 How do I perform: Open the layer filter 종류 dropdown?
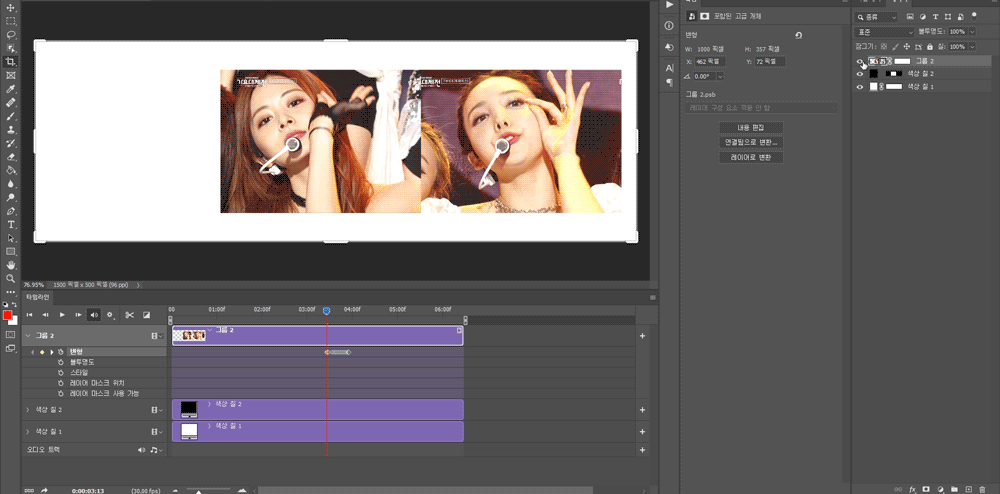tap(876, 17)
